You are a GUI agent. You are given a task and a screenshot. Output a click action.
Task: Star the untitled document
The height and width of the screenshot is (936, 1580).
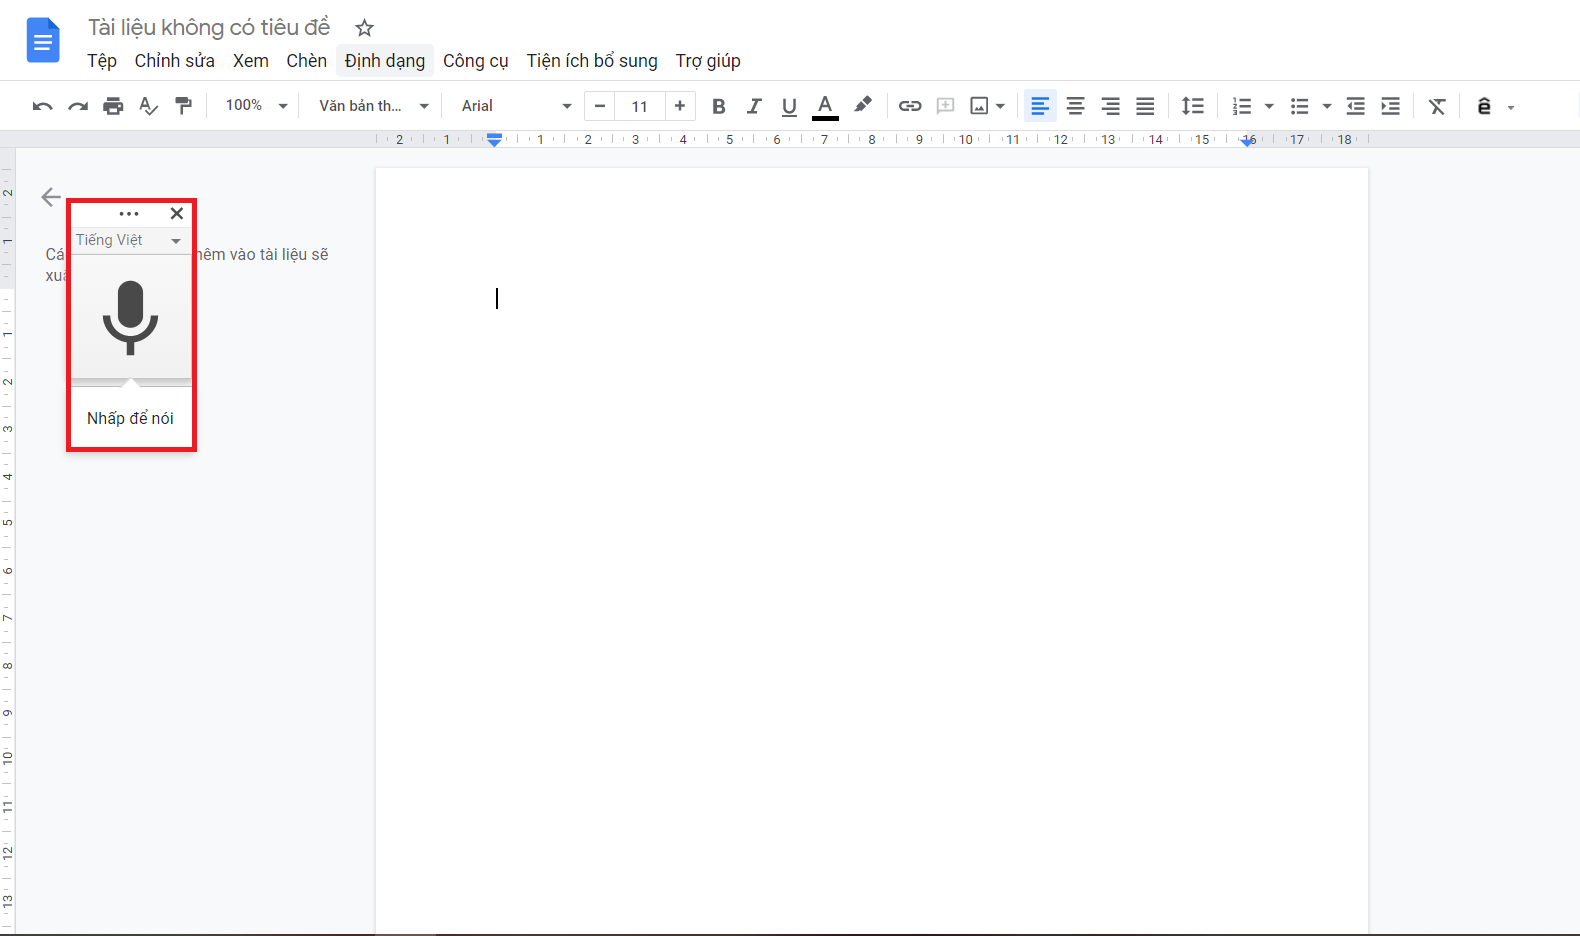point(365,28)
